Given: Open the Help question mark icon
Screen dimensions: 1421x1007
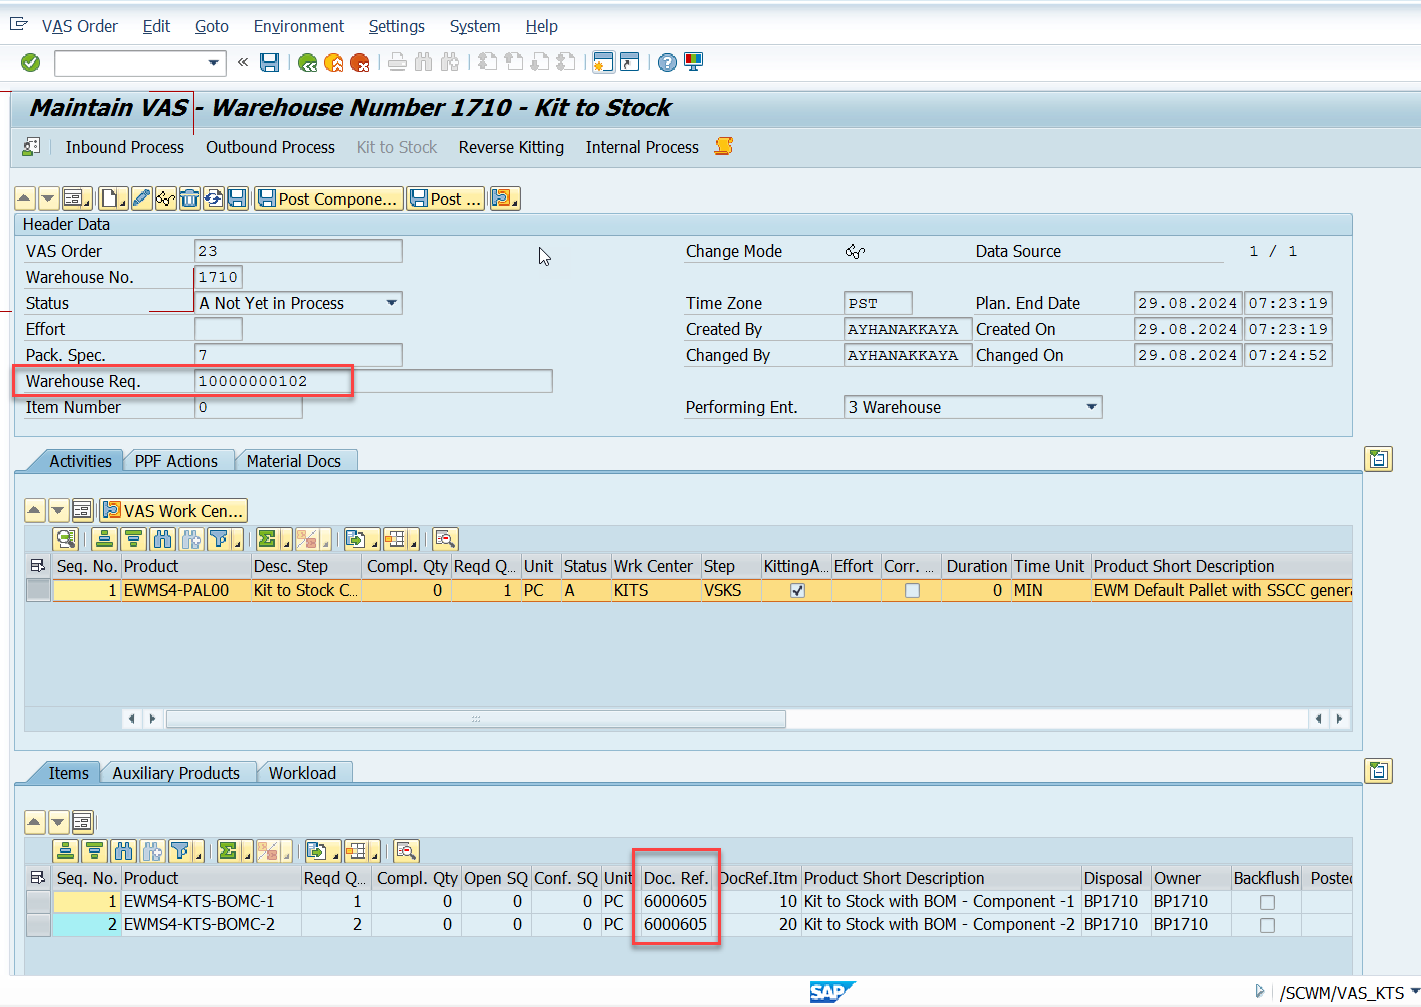Looking at the screenshot, I should click(x=667, y=63).
